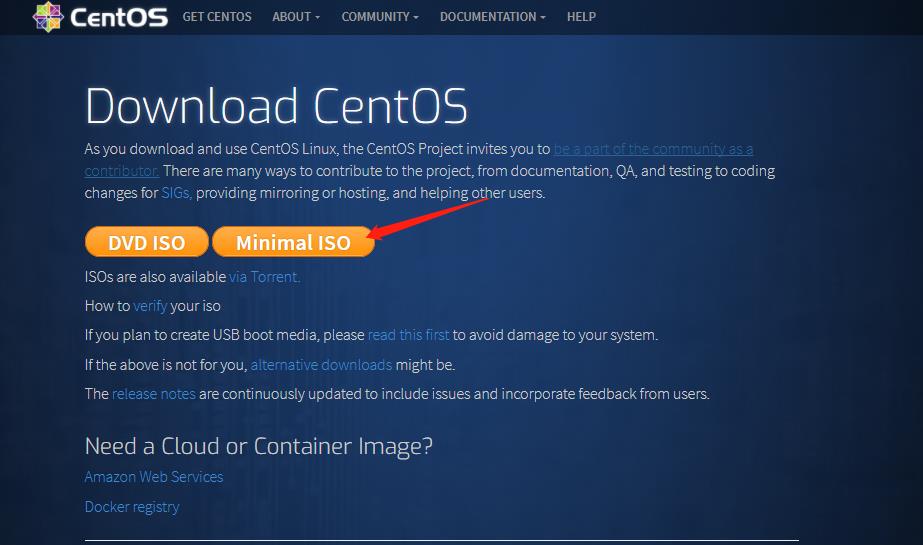
Task: Open the read this first link
Action: pos(409,335)
